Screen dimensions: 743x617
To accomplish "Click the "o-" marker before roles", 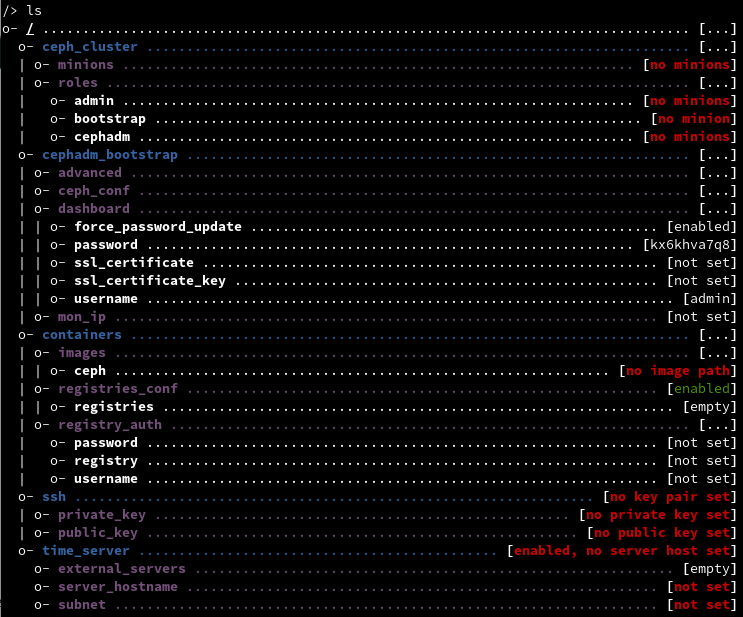I will (41, 83).
